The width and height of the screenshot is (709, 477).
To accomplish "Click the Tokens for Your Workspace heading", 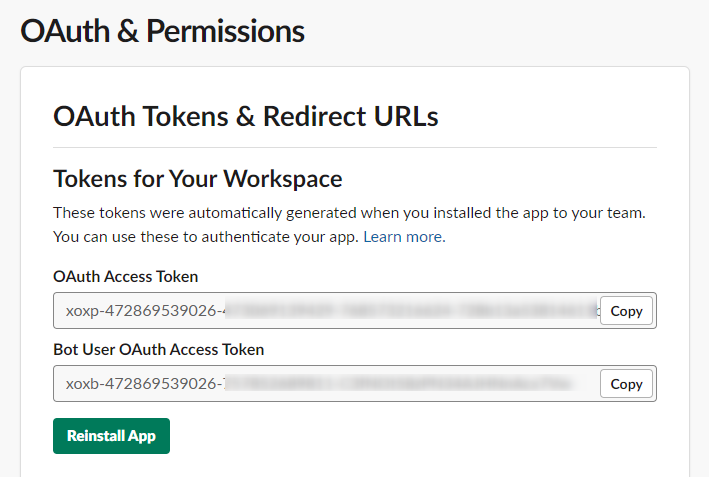I will click(198, 179).
